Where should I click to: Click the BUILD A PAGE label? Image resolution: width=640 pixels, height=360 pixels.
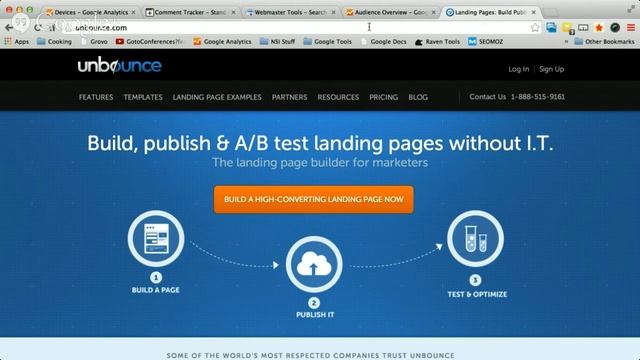(156, 290)
